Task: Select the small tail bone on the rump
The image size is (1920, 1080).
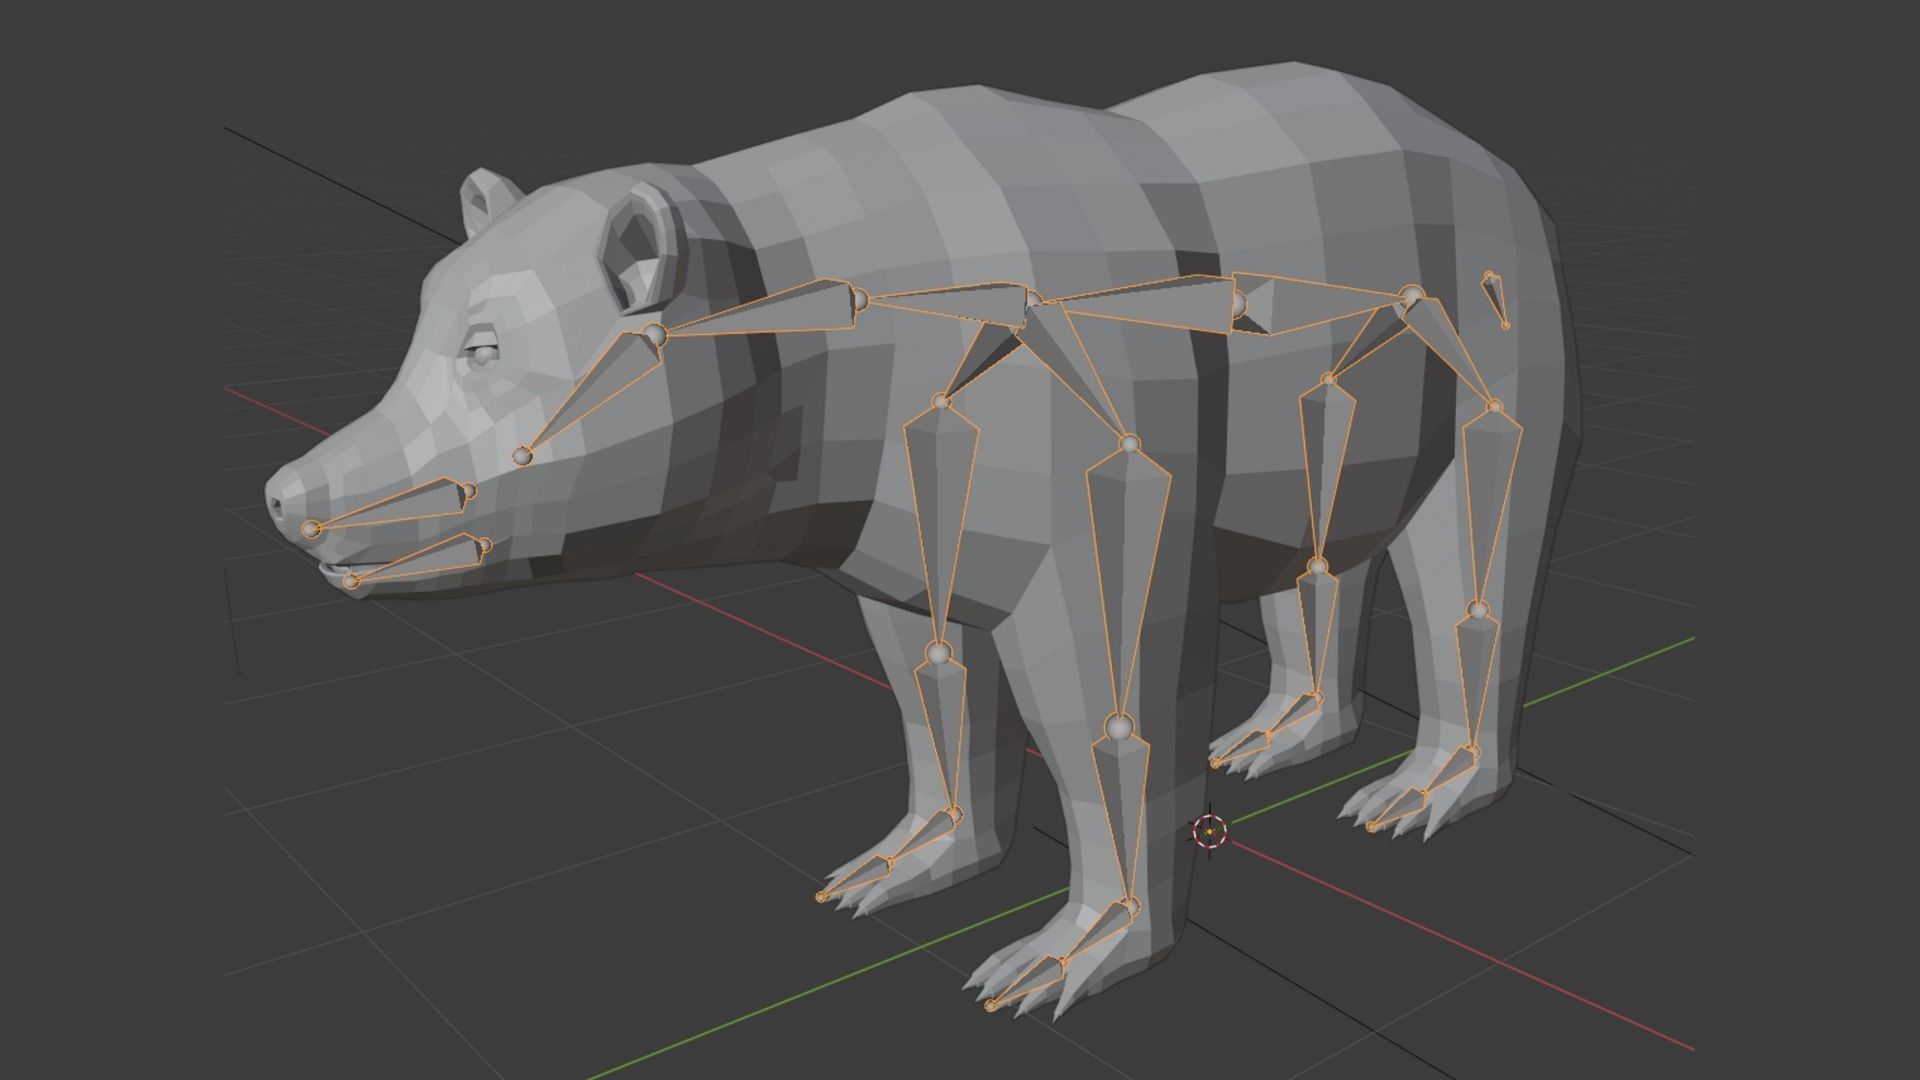Action: 1494,299
